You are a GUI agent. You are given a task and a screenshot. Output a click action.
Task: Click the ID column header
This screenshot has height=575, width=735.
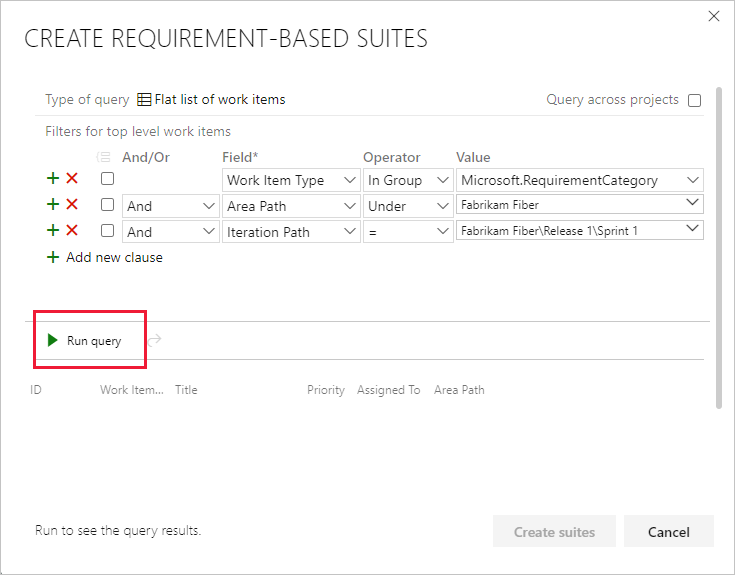[36, 390]
